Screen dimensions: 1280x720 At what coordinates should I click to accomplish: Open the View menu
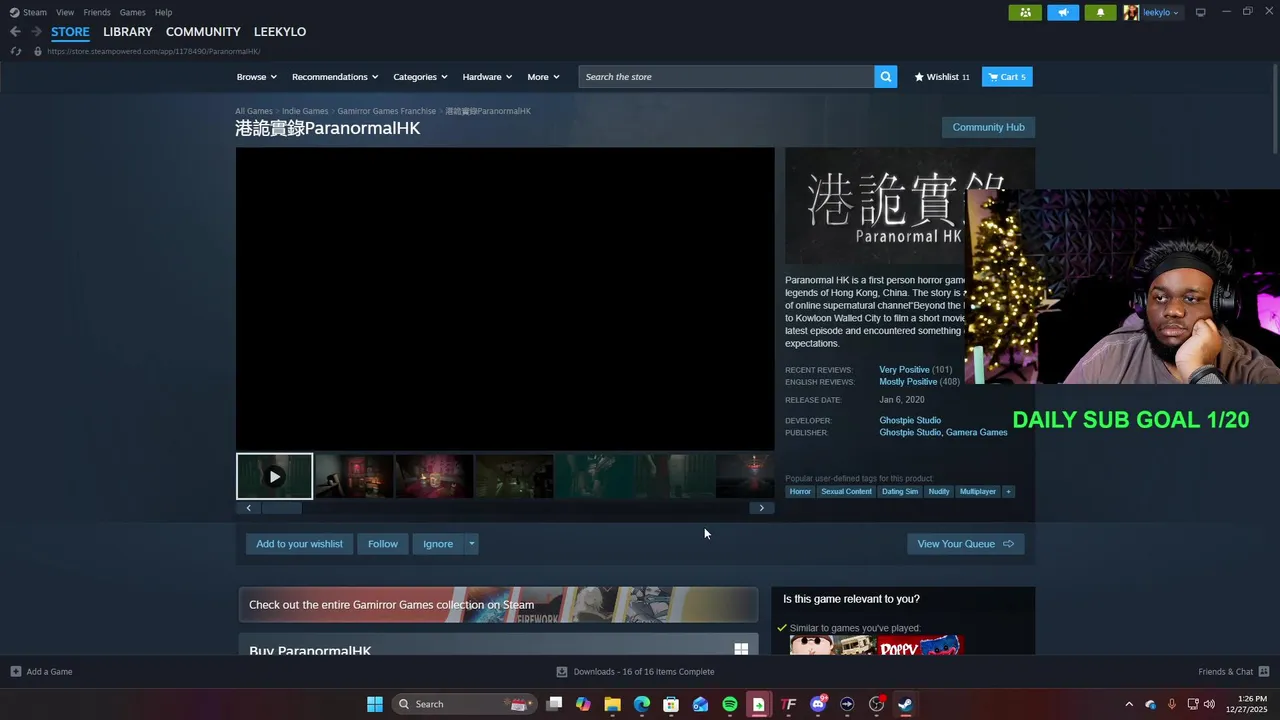click(x=65, y=12)
